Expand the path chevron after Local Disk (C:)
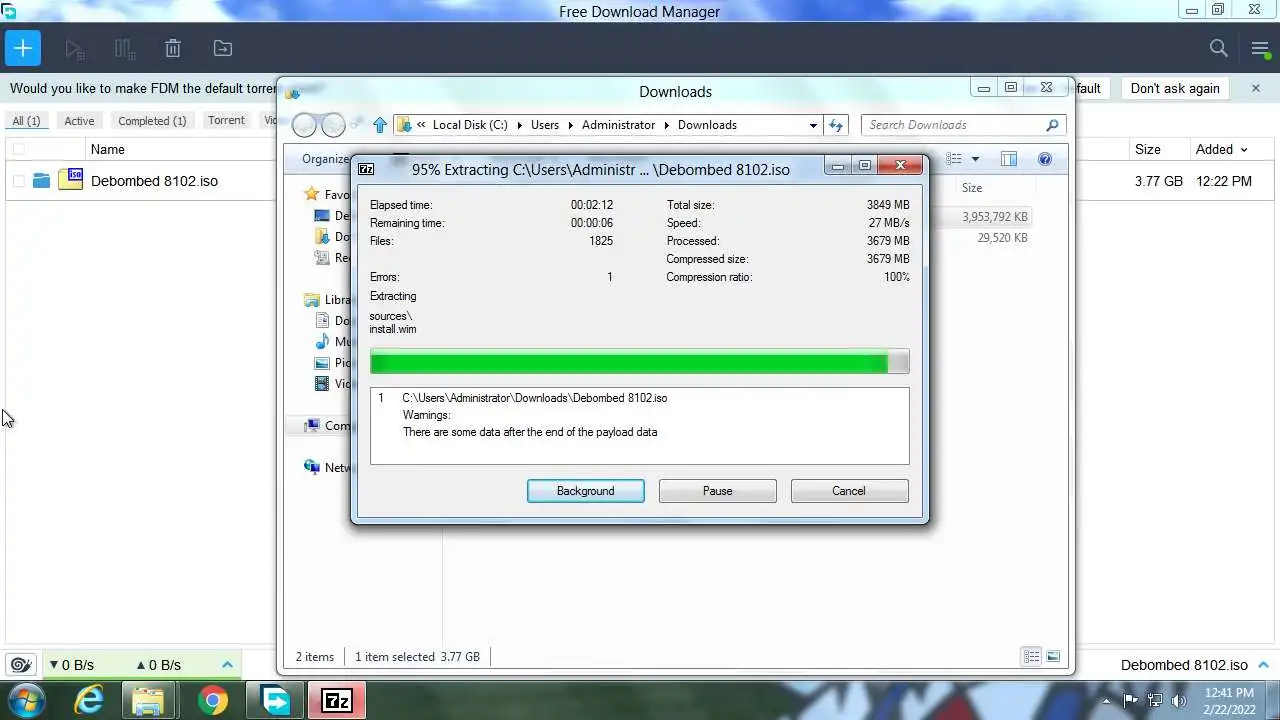Screen dimensions: 1280x720 pos(519,125)
